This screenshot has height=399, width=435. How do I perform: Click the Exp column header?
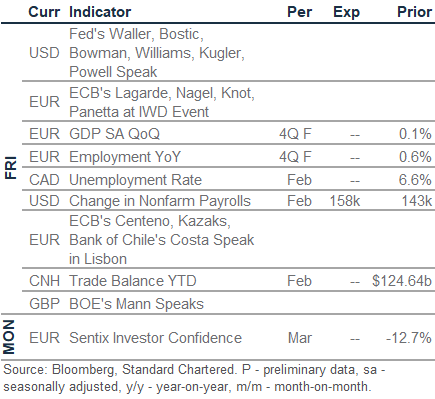346,12
